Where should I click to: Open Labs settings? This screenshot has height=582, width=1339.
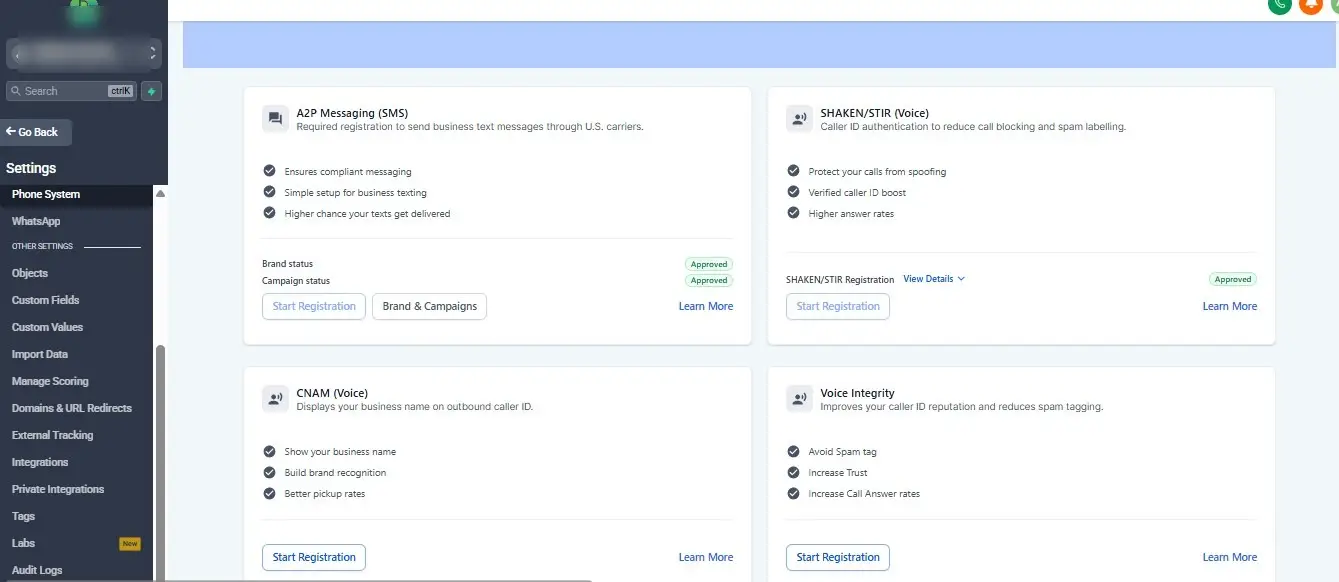tap(23, 543)
